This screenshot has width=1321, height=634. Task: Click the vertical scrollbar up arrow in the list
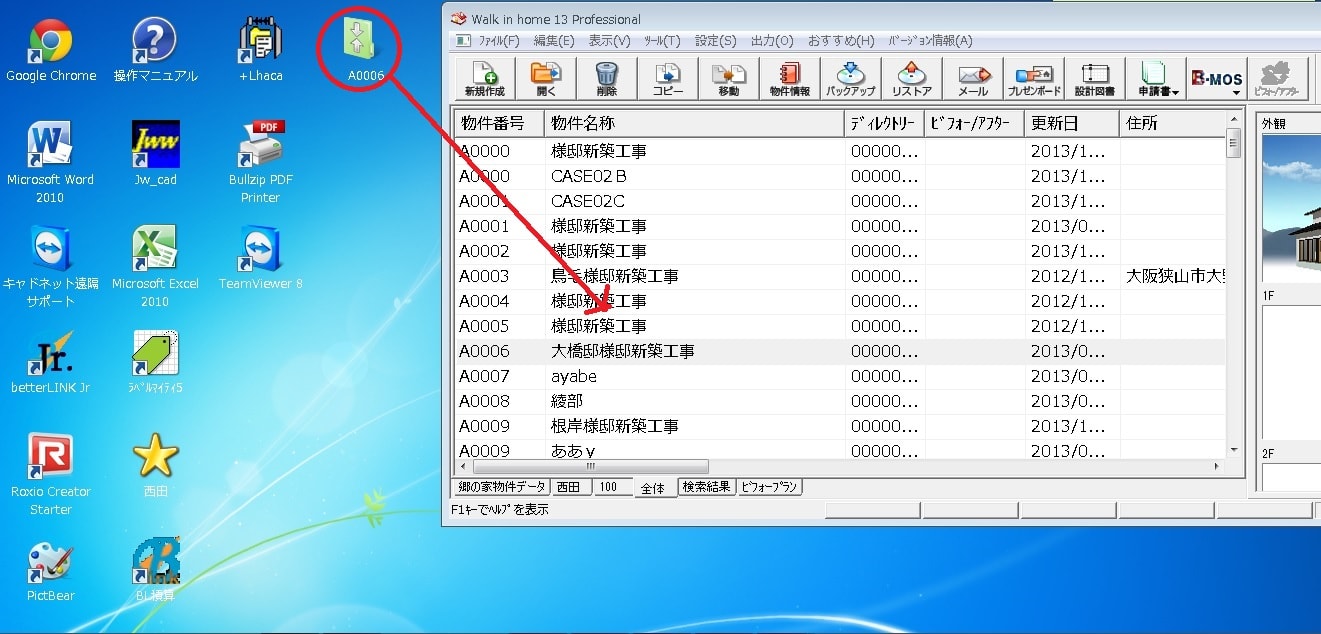(1234, 117)
